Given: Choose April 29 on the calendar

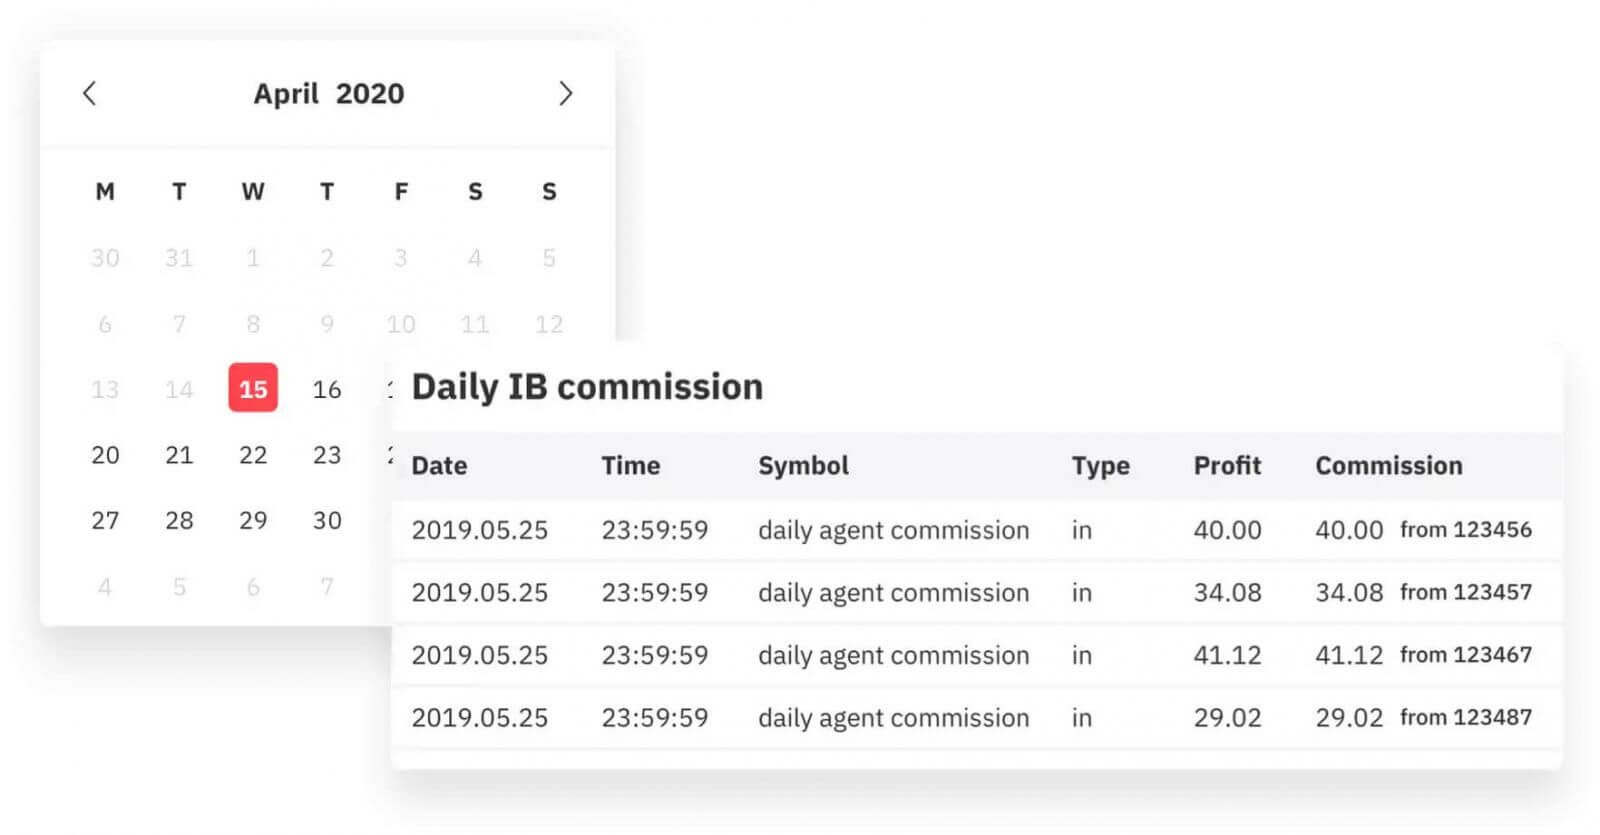Looking at the screenshot, I should coord(253,521).
